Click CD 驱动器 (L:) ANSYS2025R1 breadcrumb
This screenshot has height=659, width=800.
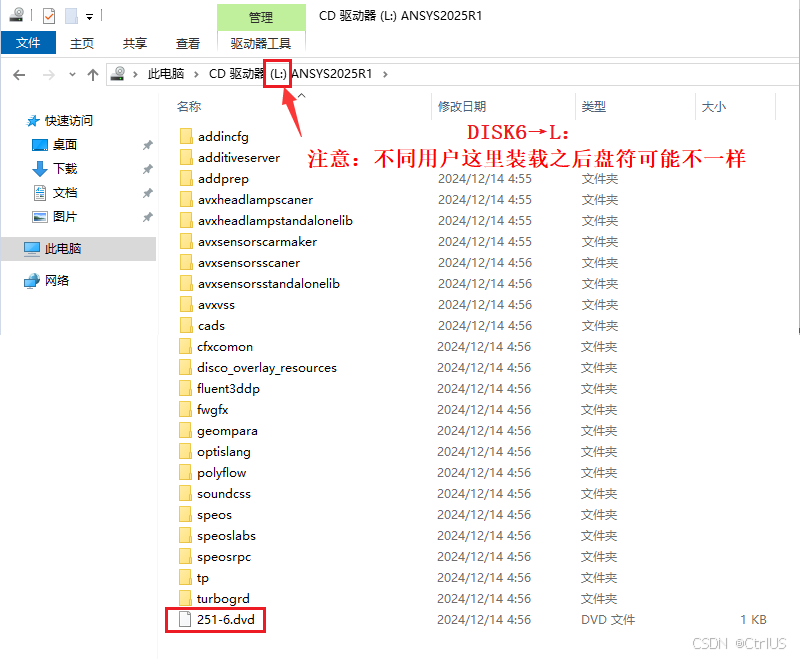tap(290, 74)
